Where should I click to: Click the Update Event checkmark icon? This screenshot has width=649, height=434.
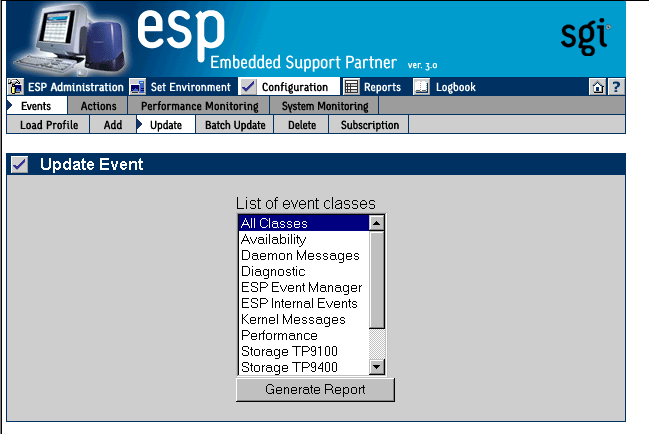19,164
